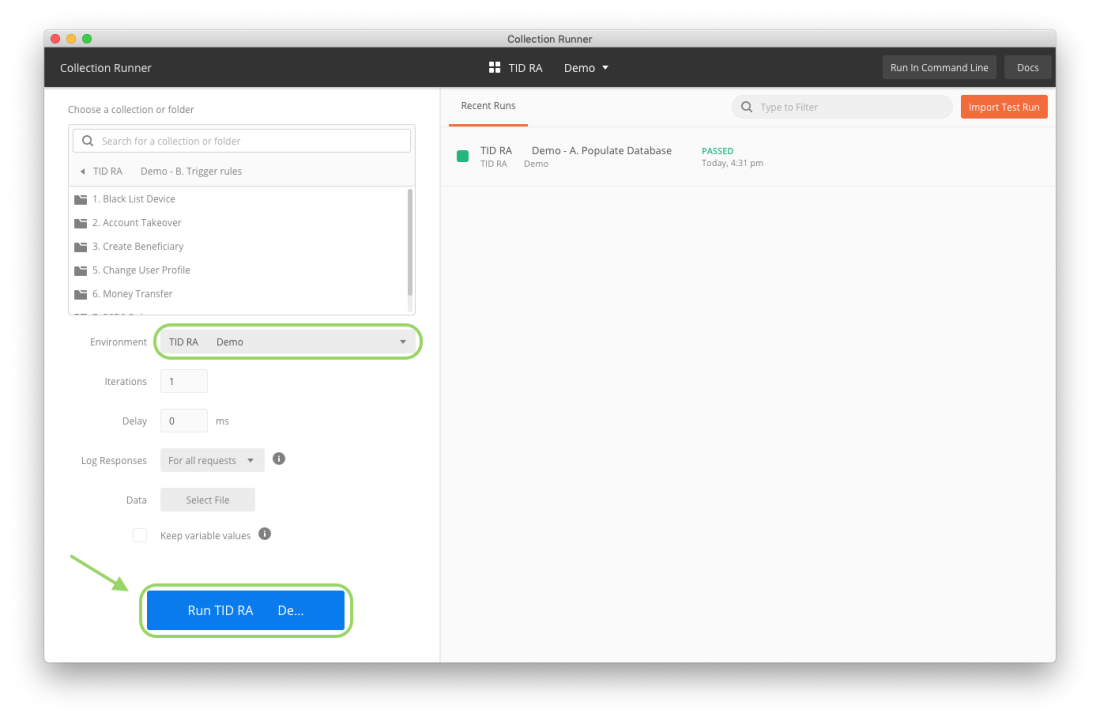Image resolution: width=1100 pixels, height=721 pixels.
Task: Click the filter search magnifier icon
Action: pyautogui.click(x=746, y=107)
